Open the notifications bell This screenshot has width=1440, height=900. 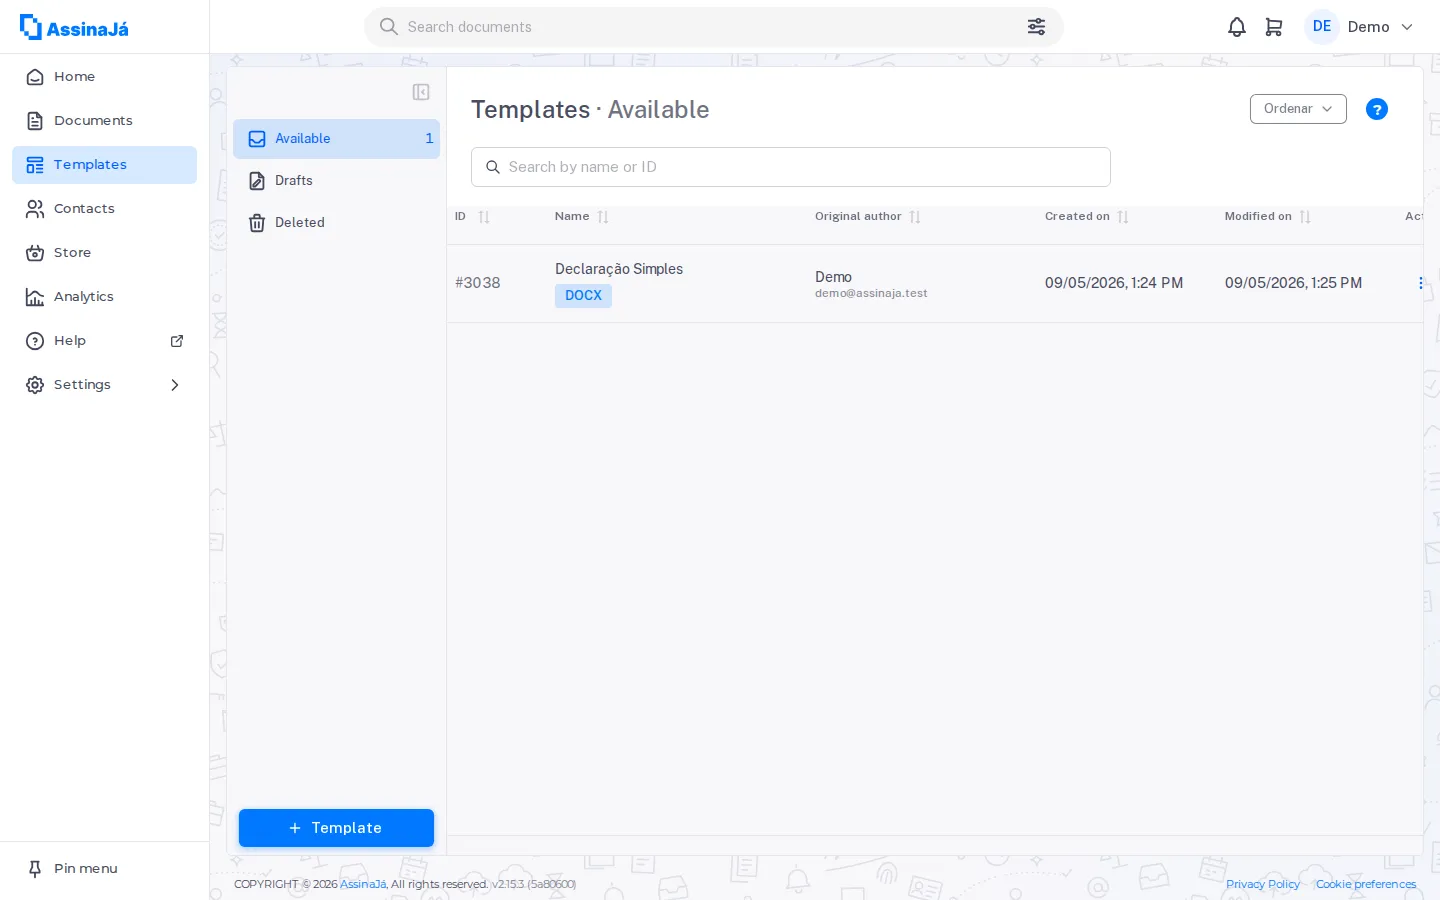1237,27
